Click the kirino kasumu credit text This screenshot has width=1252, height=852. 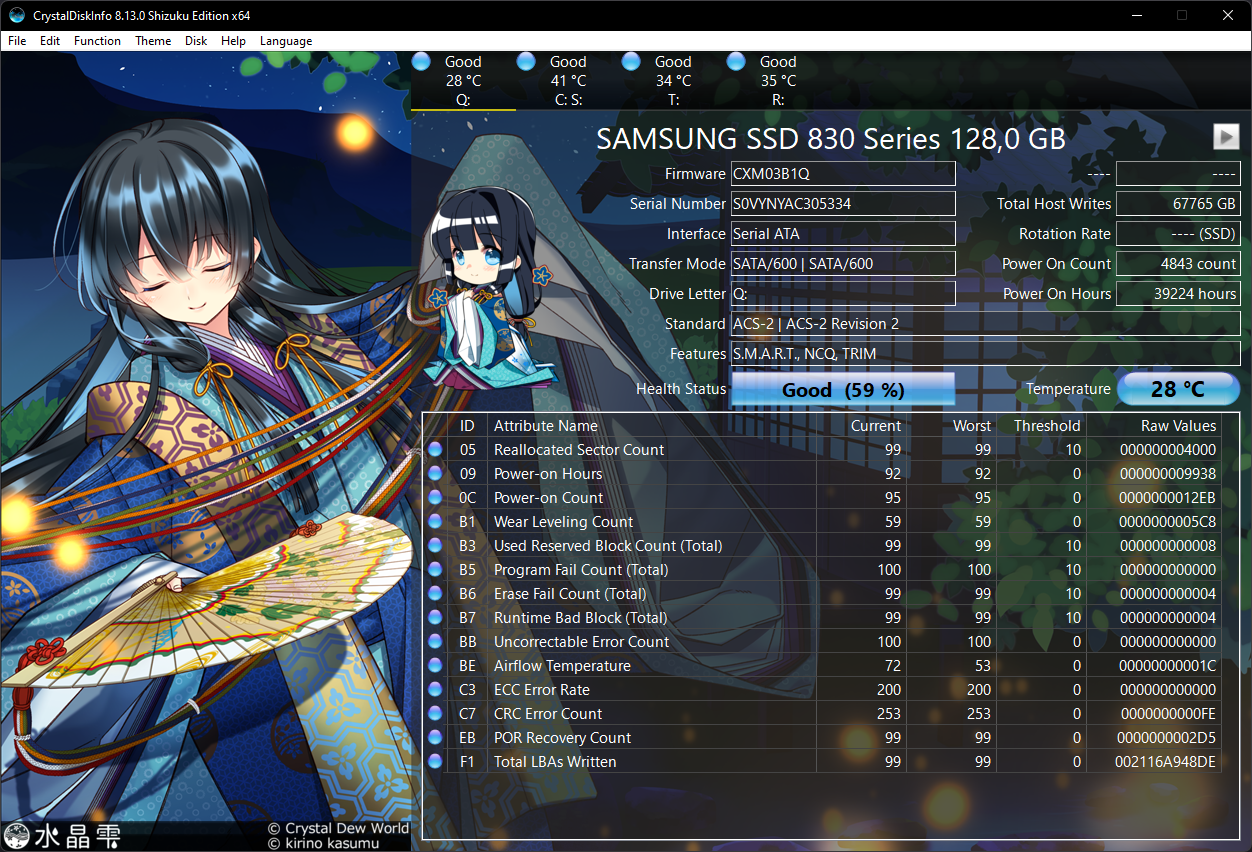pos(324,844)
